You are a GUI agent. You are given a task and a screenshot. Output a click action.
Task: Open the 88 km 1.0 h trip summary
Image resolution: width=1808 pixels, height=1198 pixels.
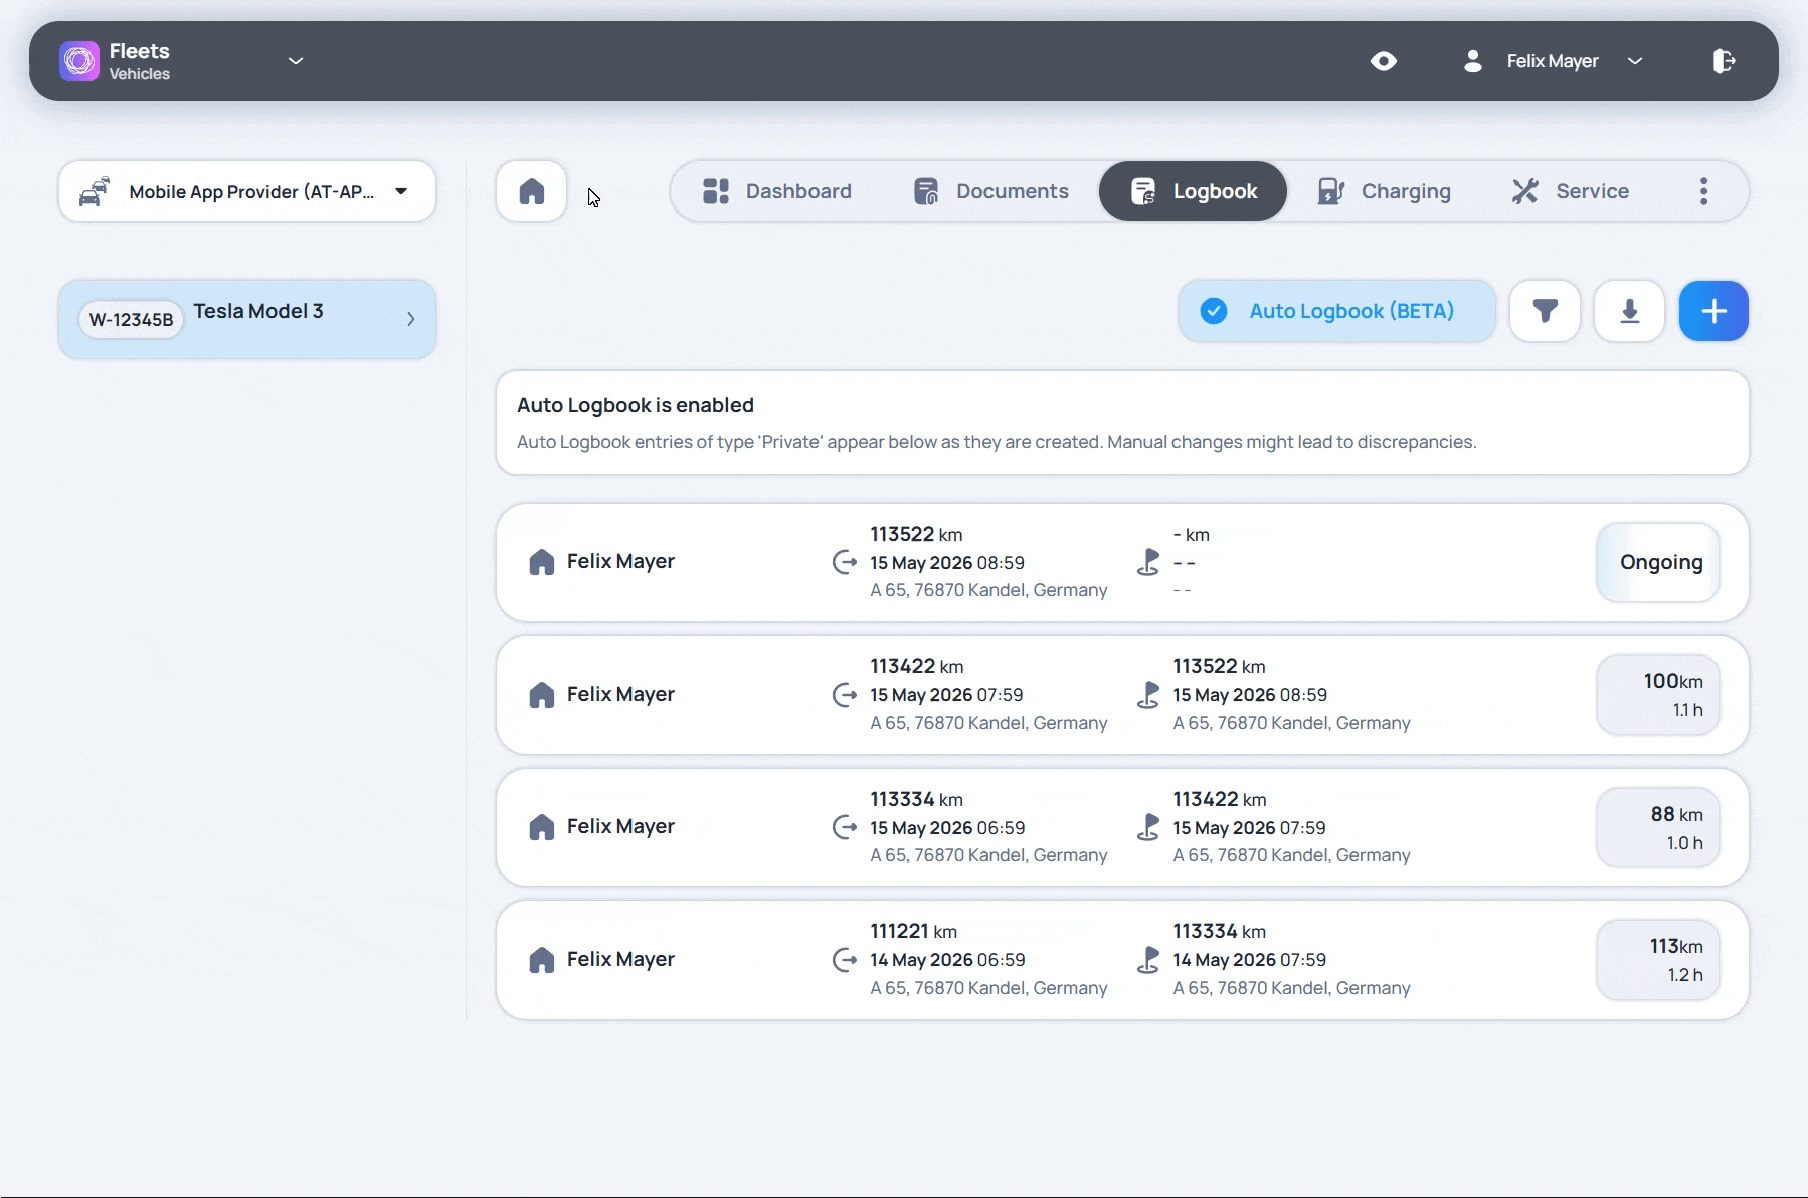(1659, 828)
